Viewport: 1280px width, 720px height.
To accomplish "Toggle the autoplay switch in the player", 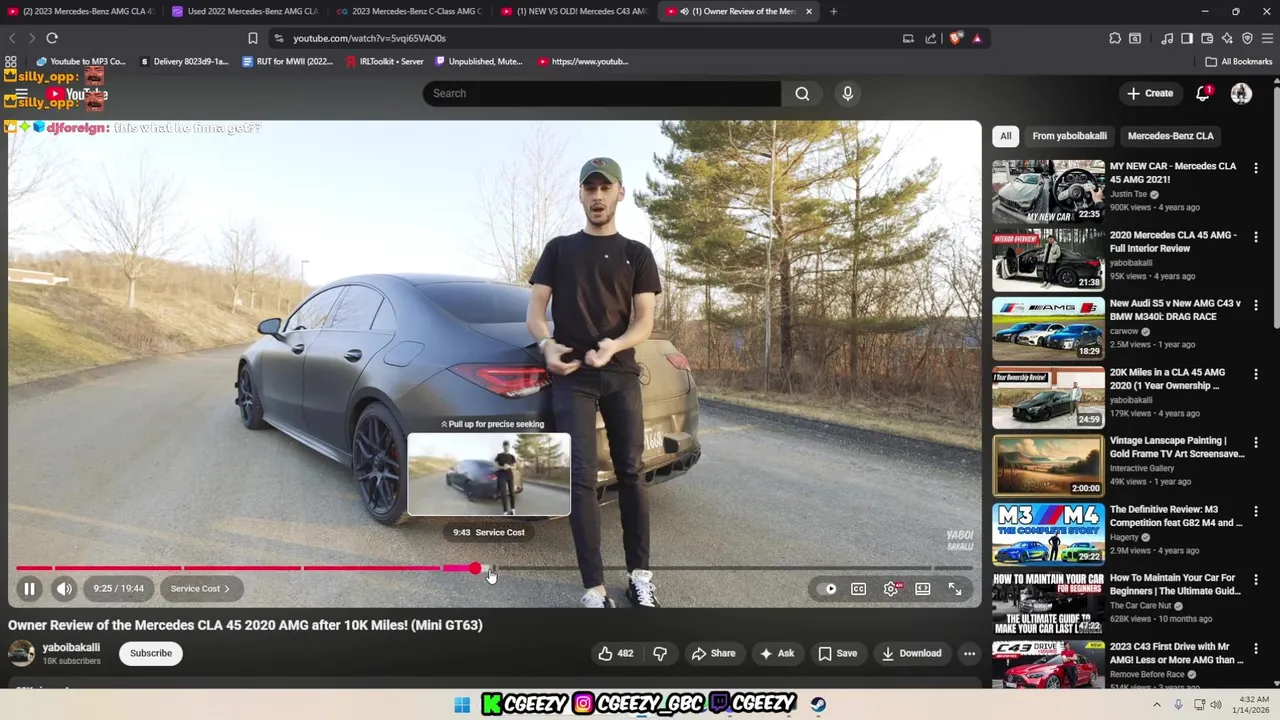I will click(827, 589).
